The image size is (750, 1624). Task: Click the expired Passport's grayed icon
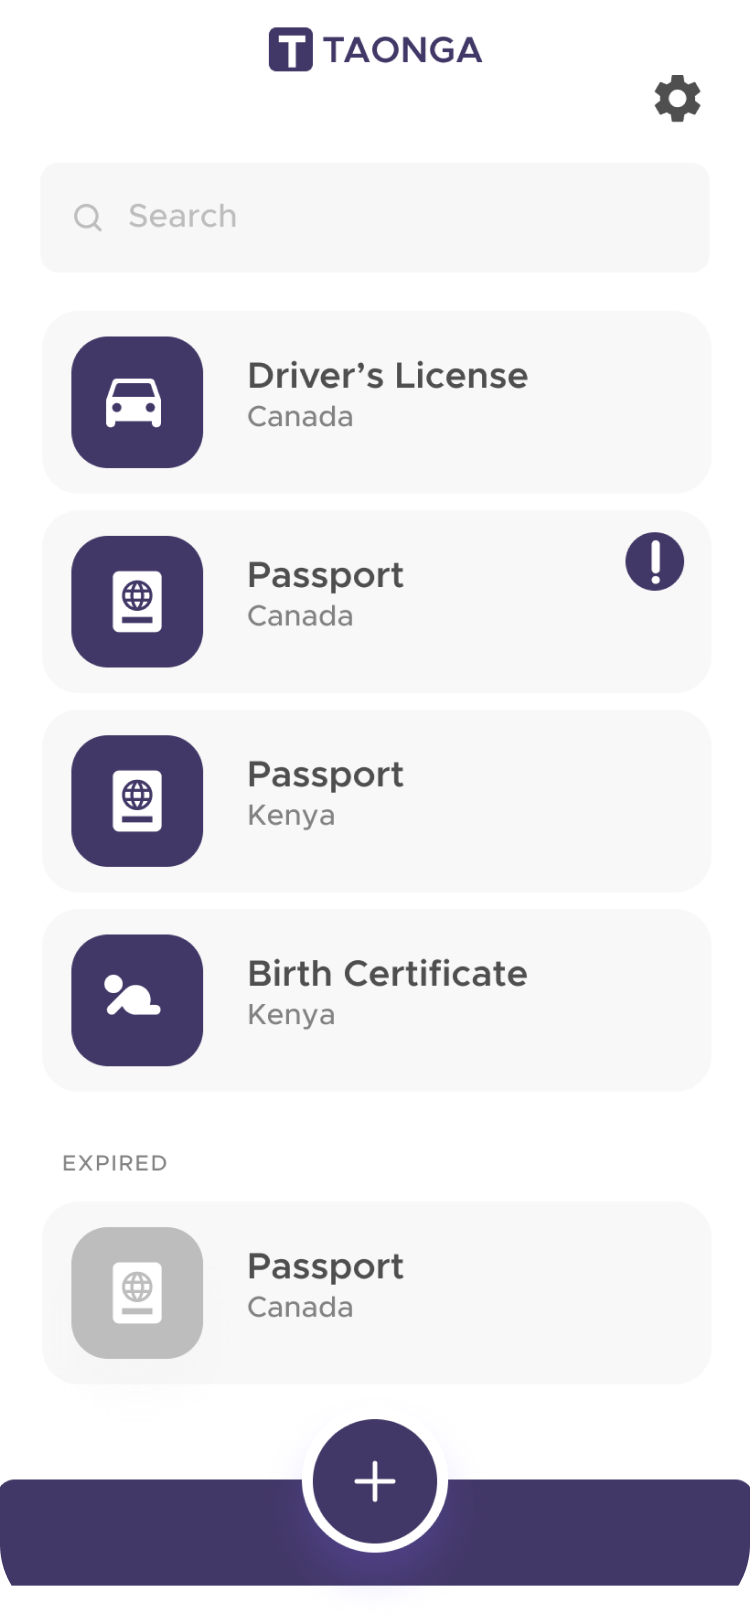click(136, 1292)
